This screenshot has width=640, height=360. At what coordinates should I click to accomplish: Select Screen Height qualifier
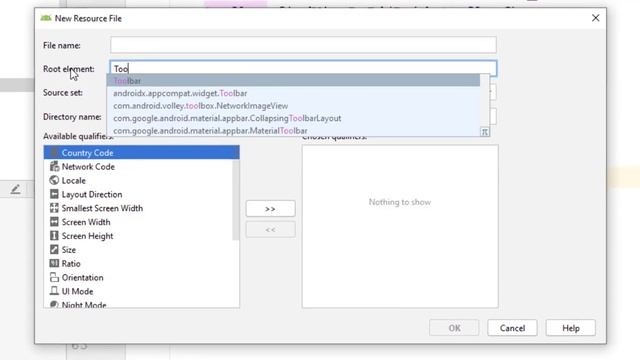coord(139,236)
